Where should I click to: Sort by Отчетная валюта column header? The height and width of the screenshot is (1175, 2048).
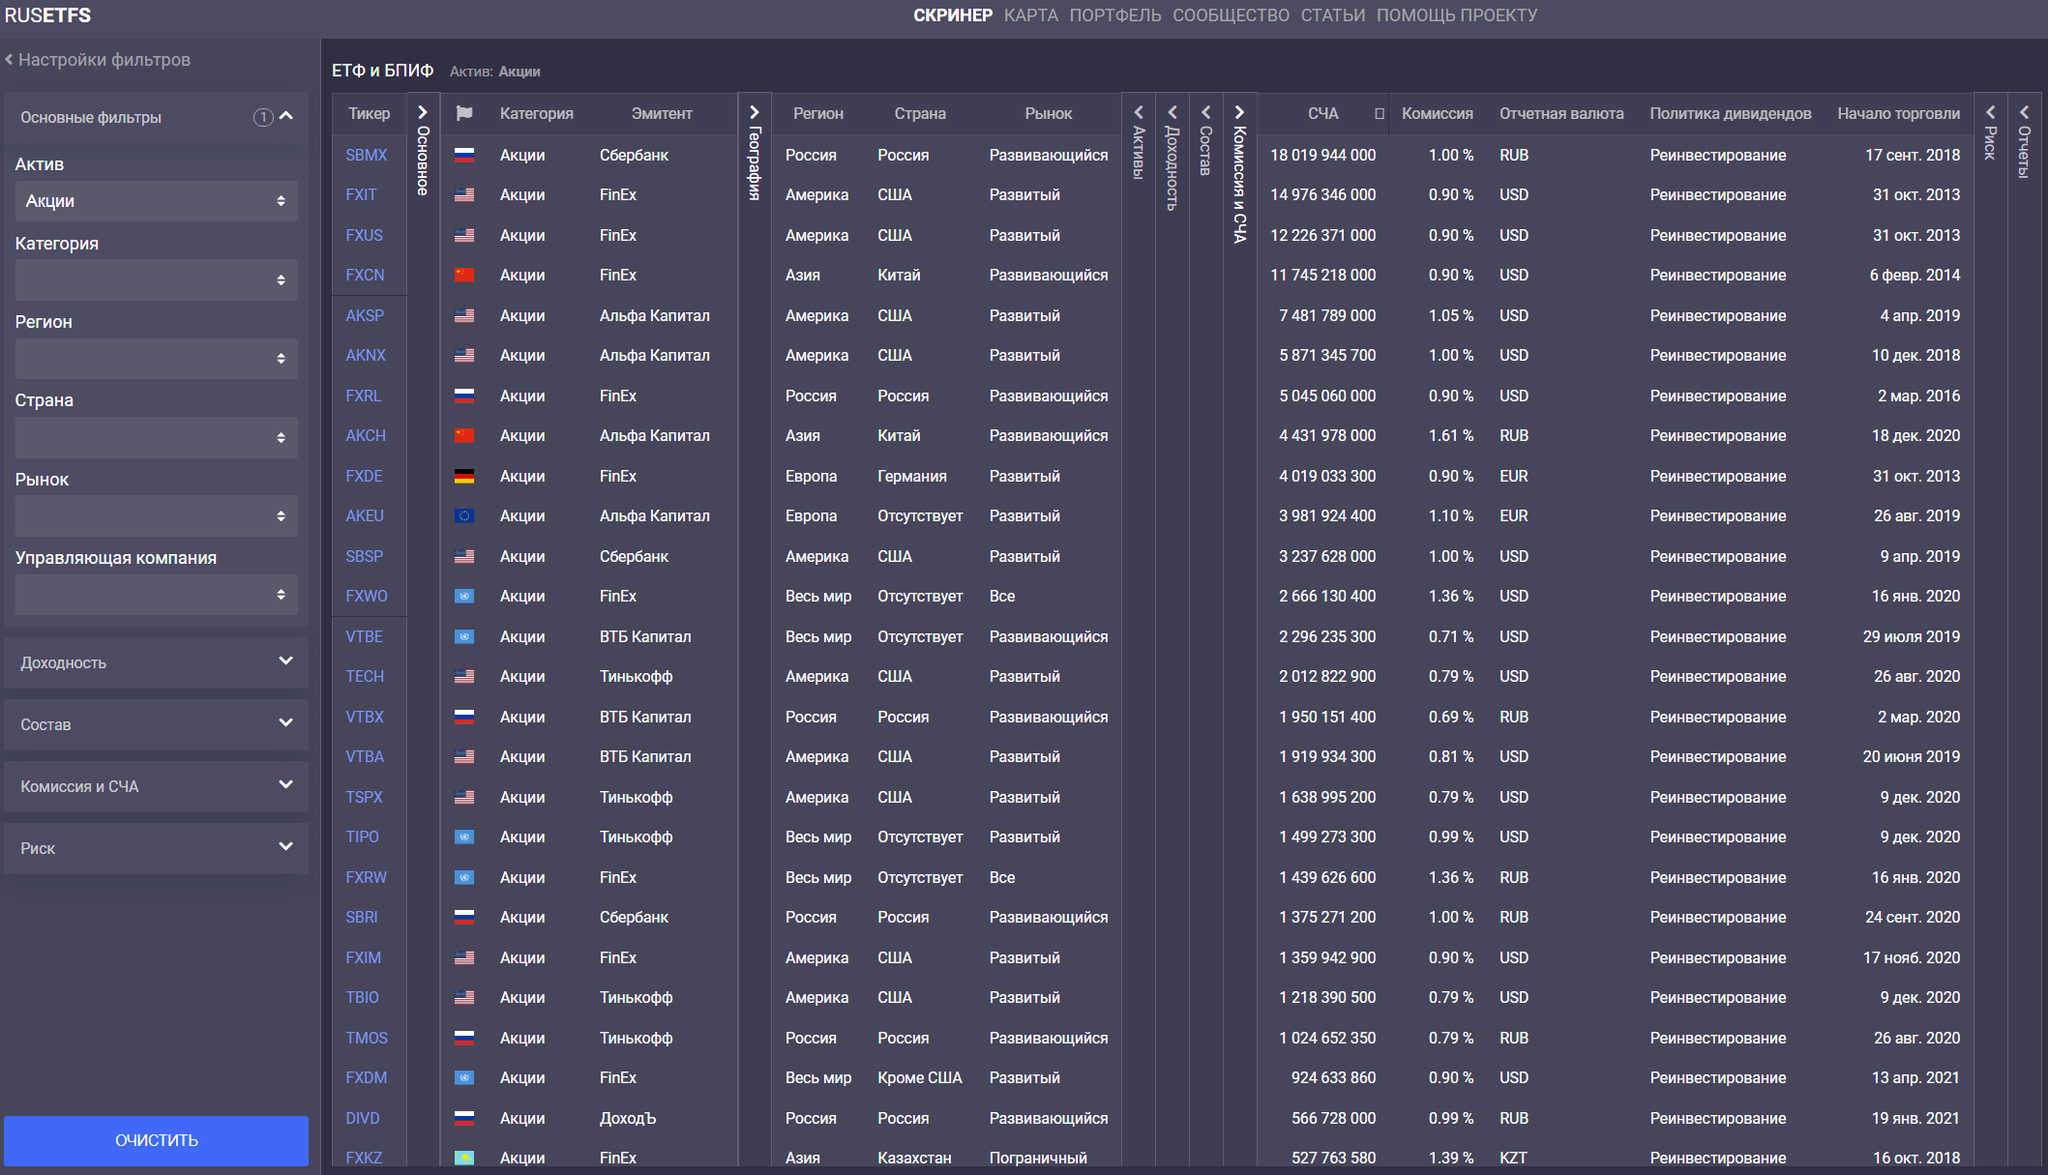coord(1561,114)
